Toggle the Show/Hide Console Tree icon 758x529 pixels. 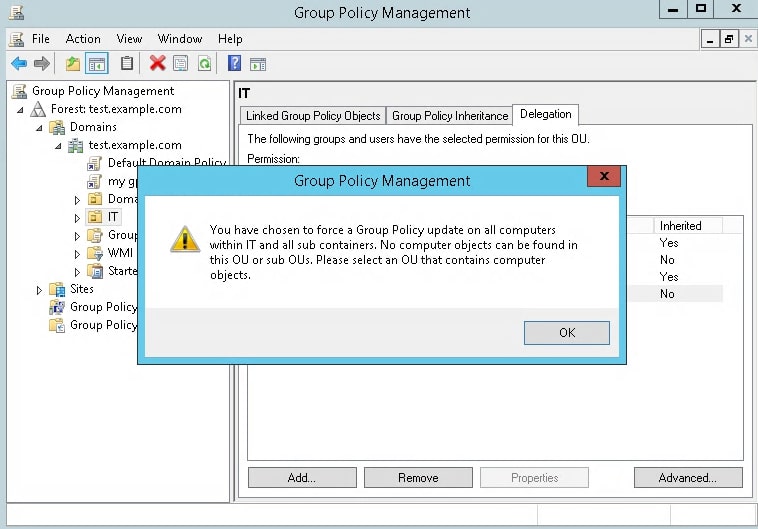point(96,63)
